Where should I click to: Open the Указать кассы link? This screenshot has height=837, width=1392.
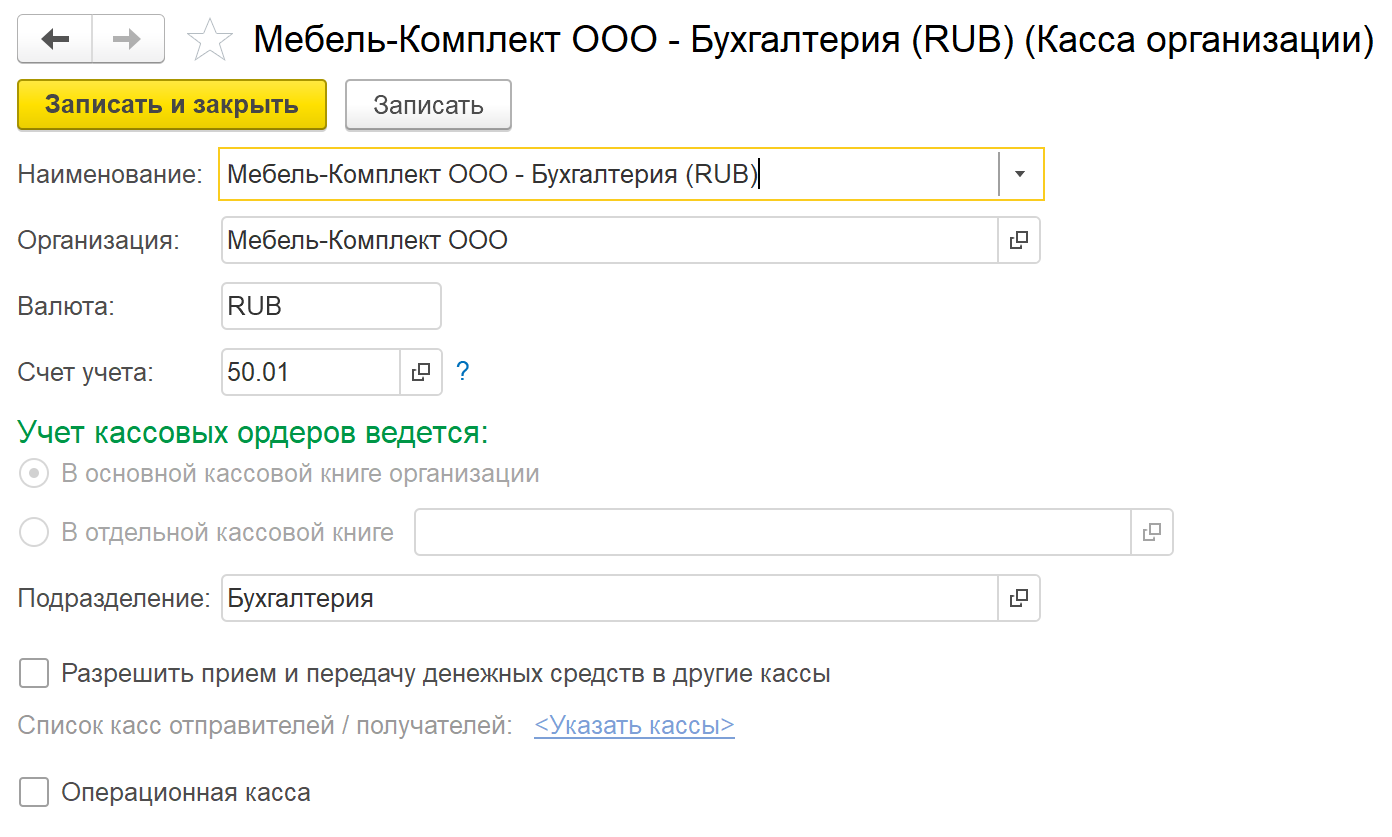click(634, 726)
